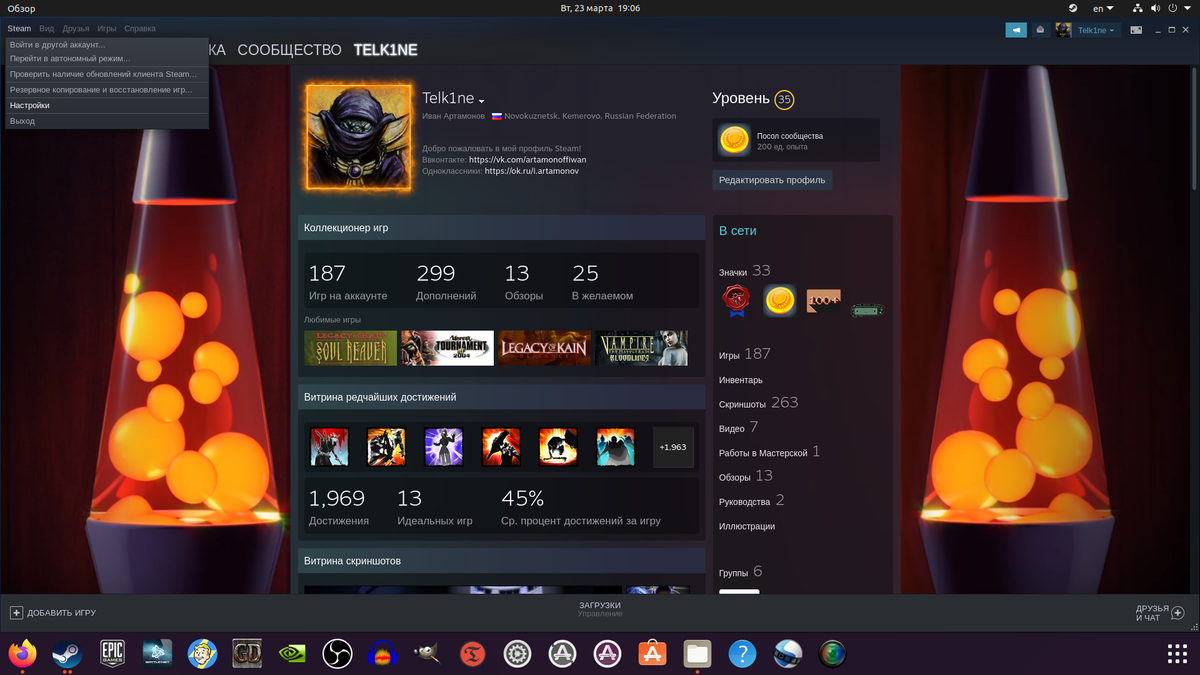Select Войти в другой аккаунт menu entry
This screenshot has width=1200, height=675.
107,44
